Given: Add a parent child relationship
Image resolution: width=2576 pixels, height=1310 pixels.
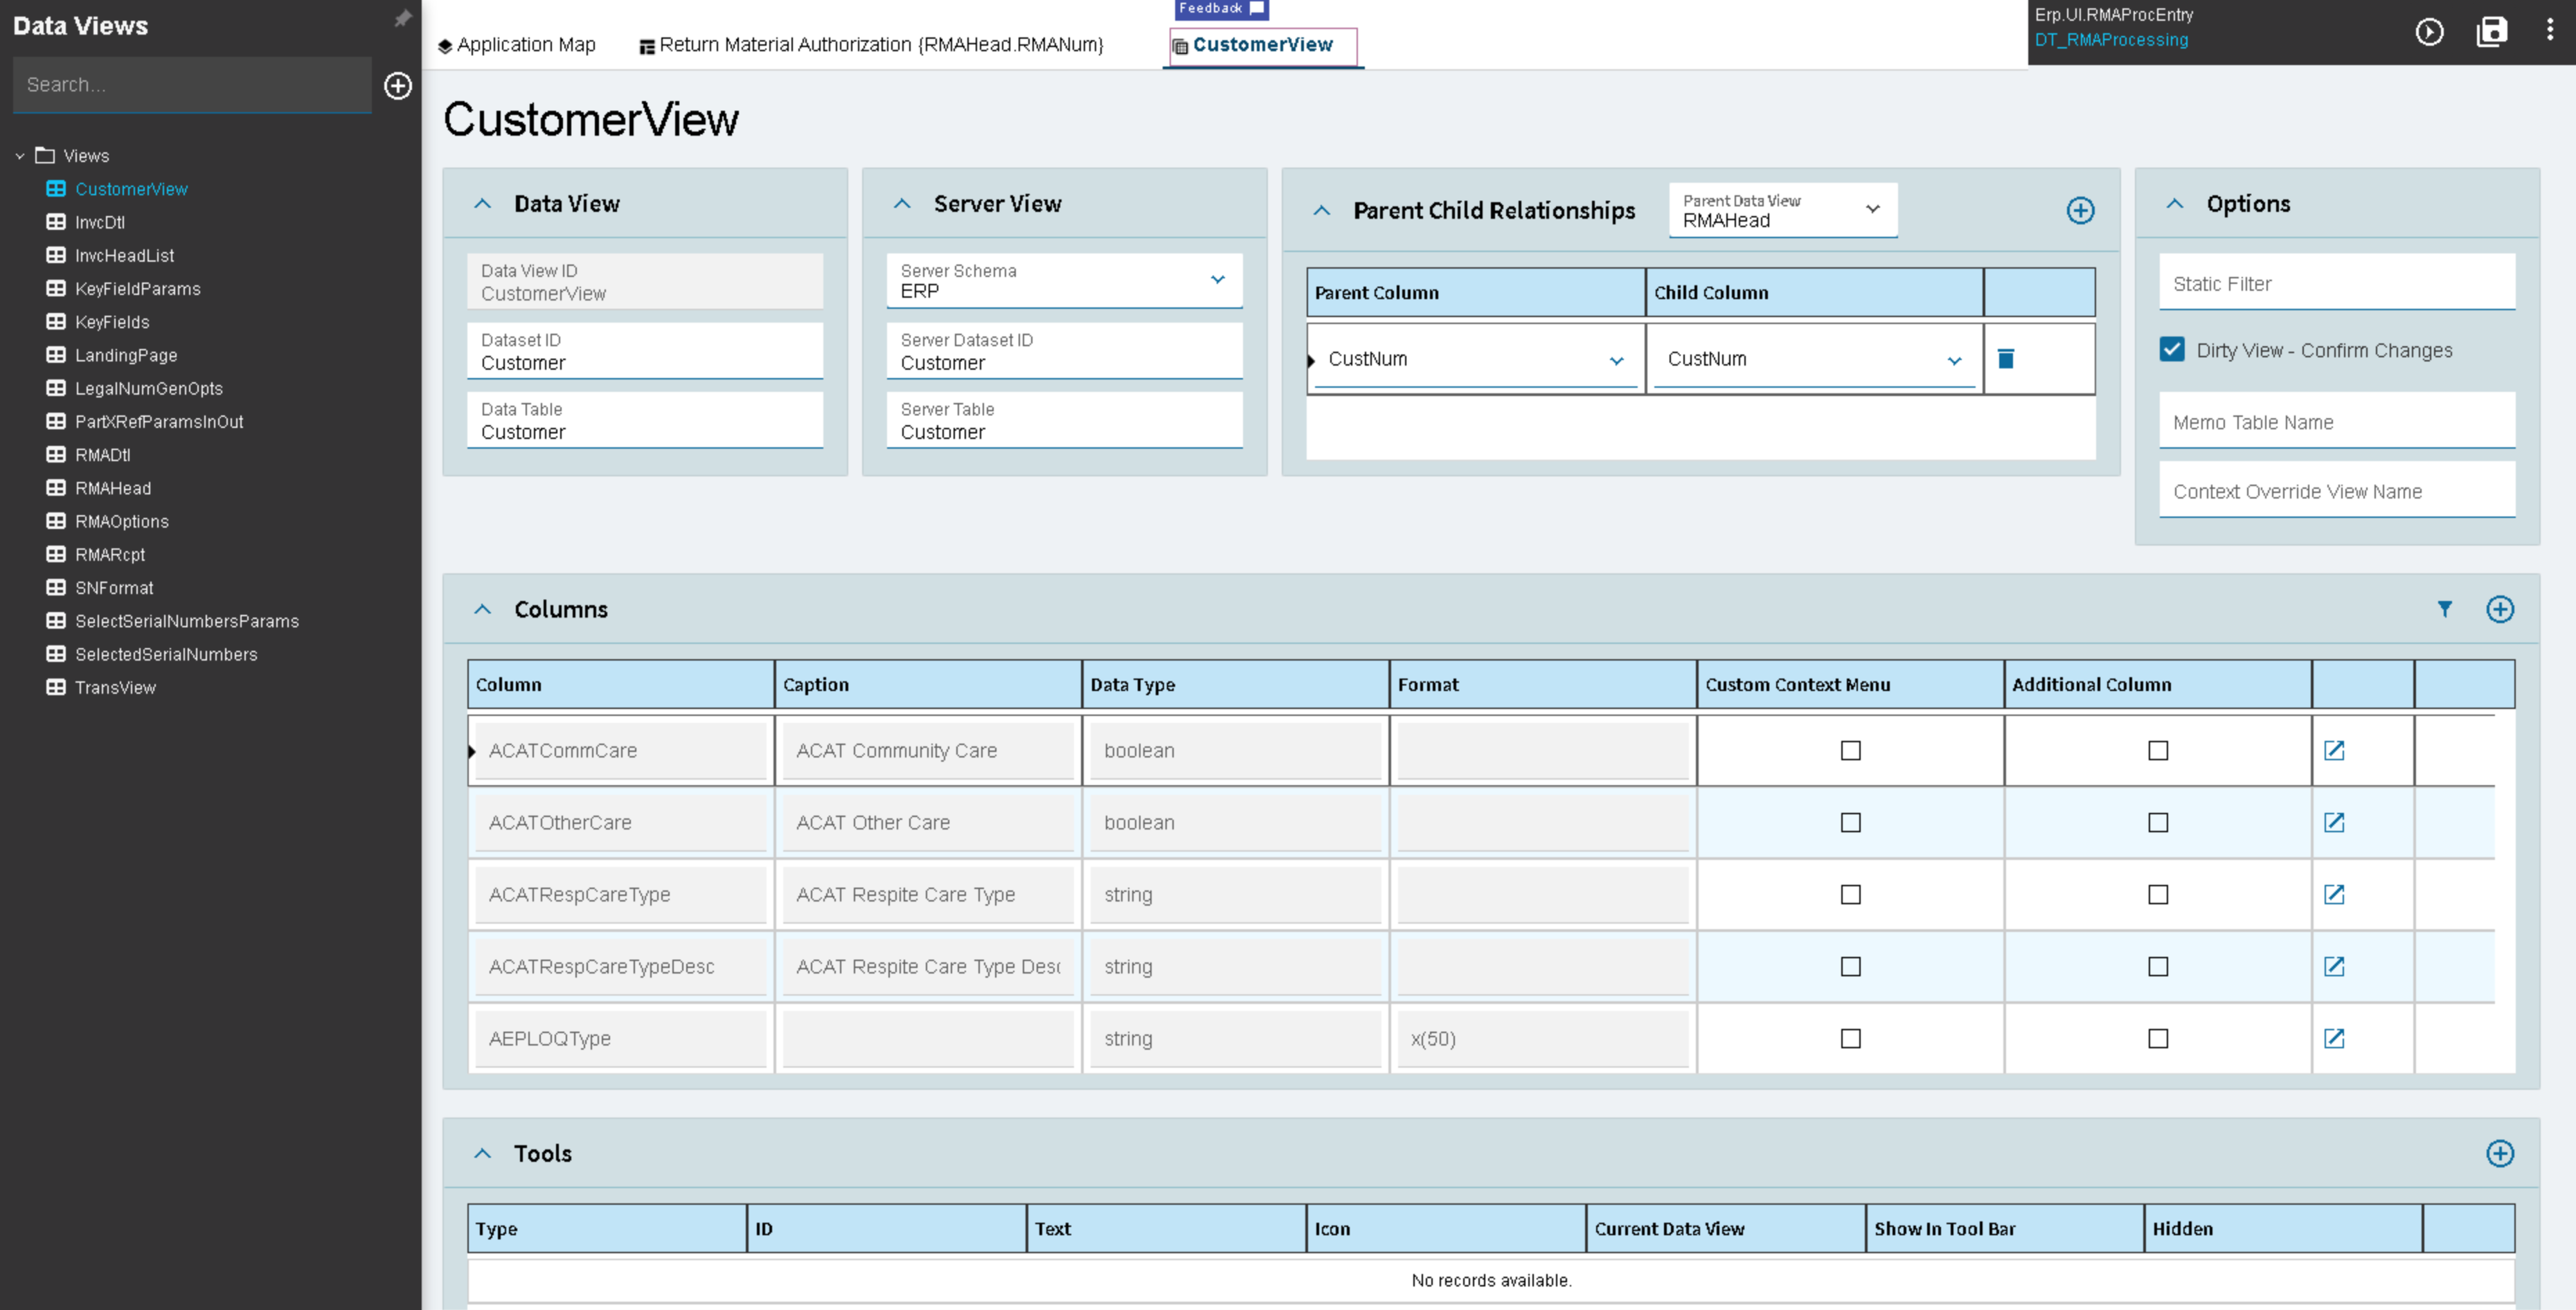Looking at the screenshot, I should click(x=2080, y=211).
